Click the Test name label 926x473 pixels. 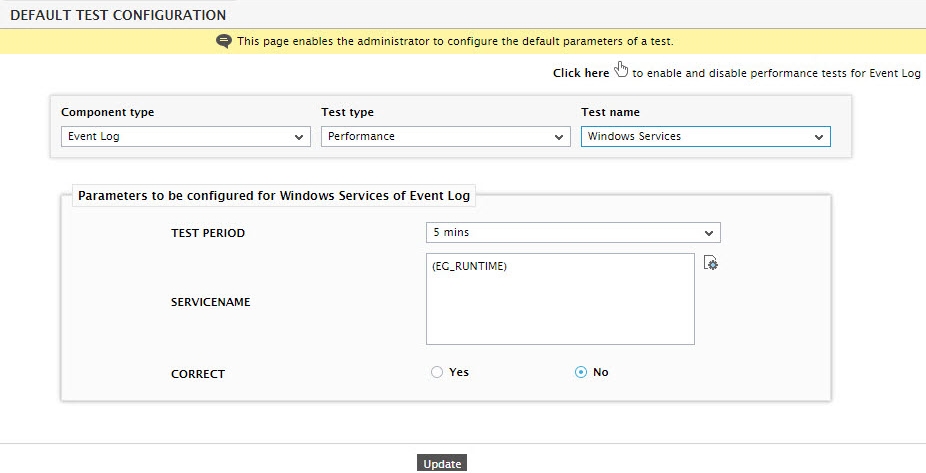coord(610,112)
